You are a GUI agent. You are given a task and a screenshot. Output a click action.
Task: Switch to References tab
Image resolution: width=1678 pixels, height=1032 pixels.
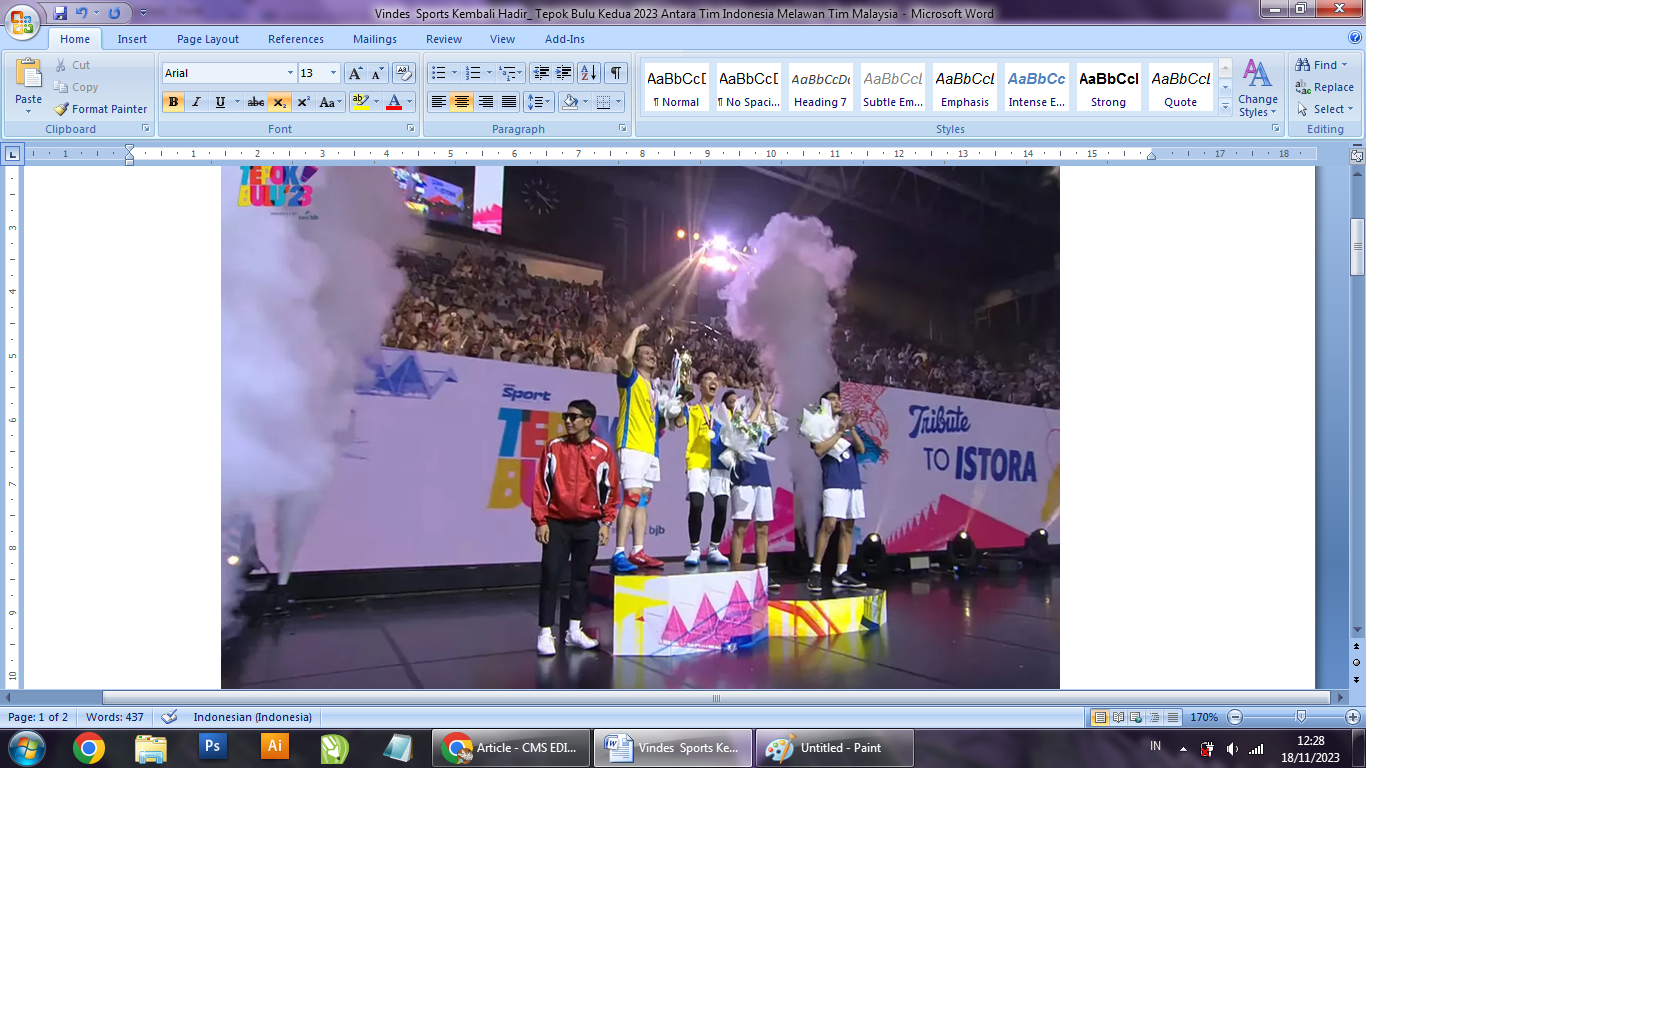tap(296, 39)
